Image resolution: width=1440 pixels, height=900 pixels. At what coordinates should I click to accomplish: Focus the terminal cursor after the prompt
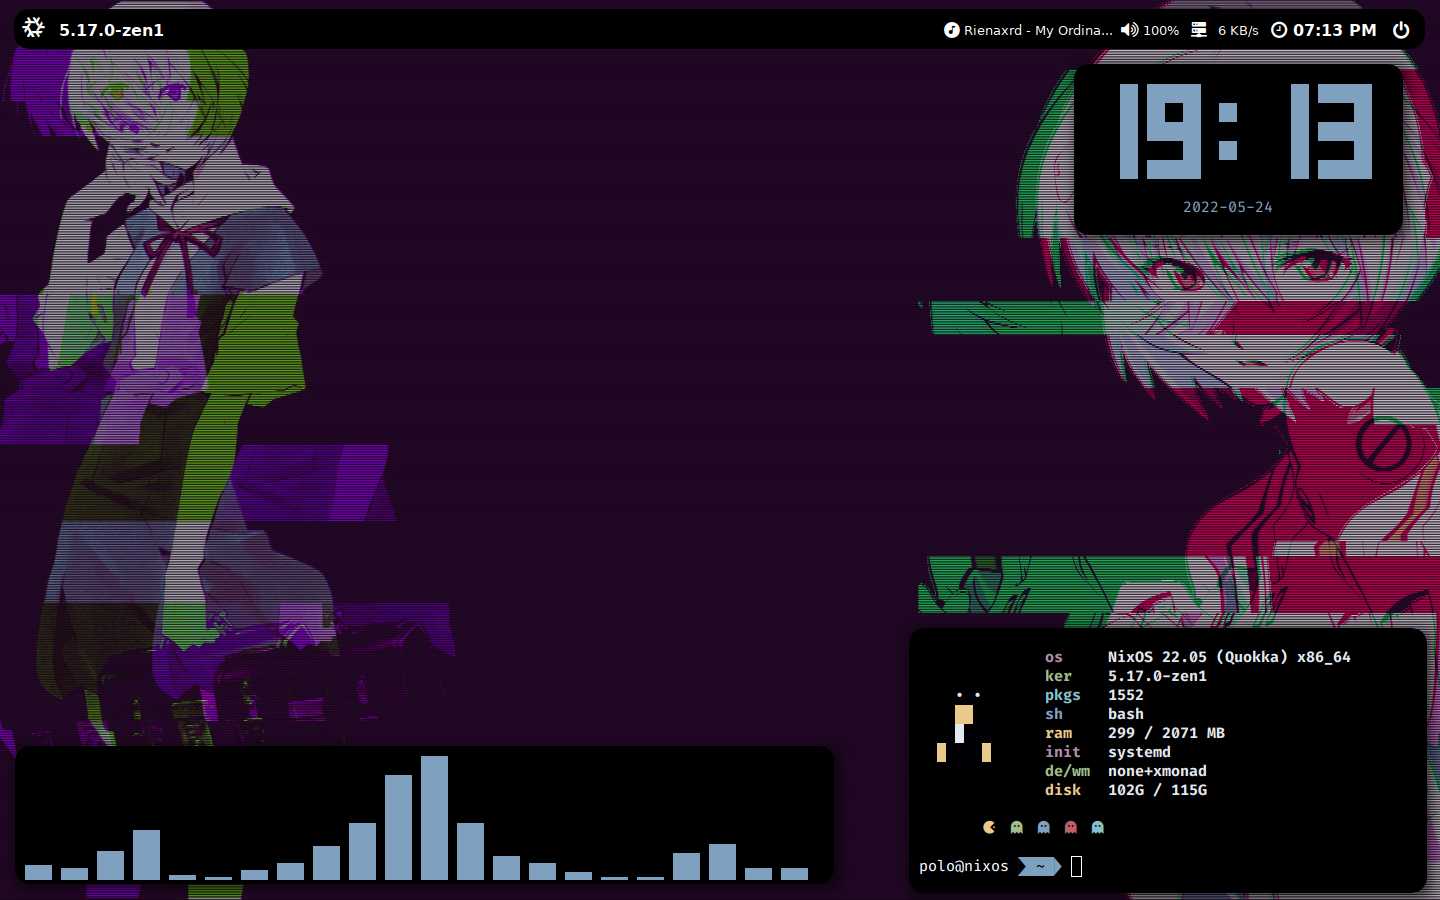[x=1077, y=866]
